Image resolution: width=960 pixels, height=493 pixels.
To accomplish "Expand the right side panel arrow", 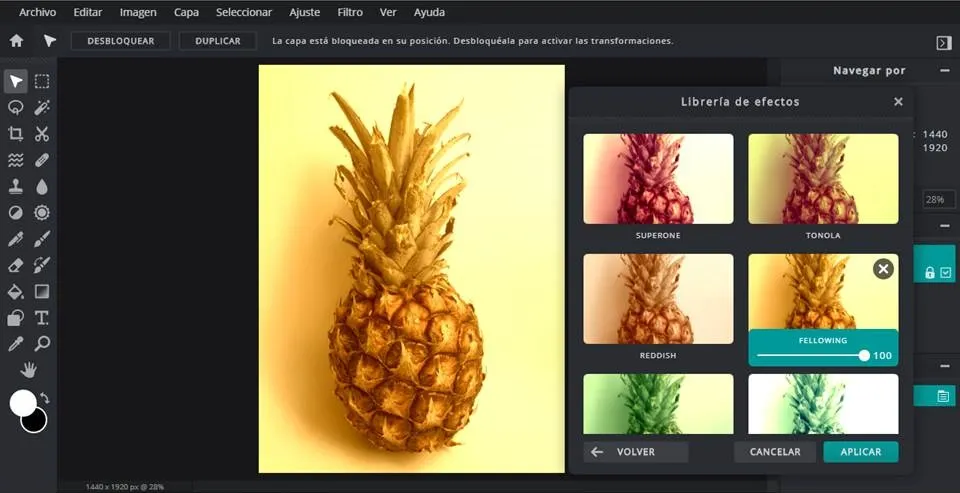I will pyautogui.click(x=943, y=42).
